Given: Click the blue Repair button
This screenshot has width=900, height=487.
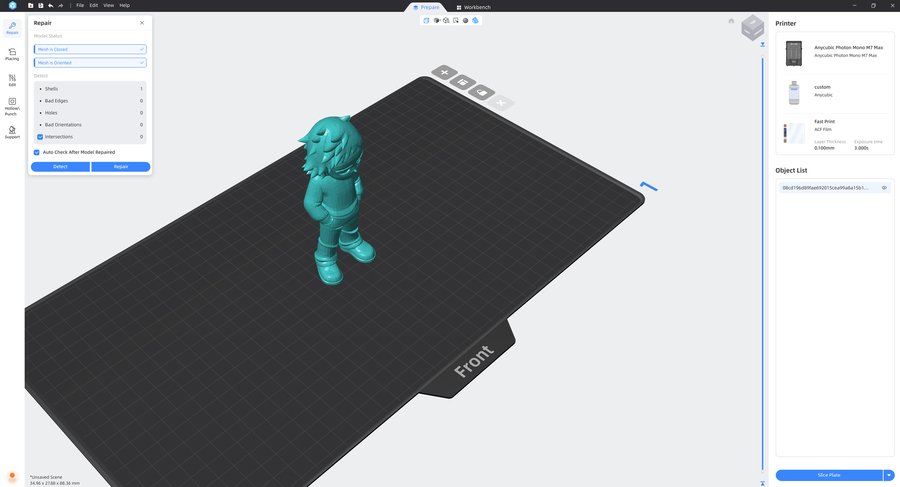Looking at the screenshot, I should [121, 167].
